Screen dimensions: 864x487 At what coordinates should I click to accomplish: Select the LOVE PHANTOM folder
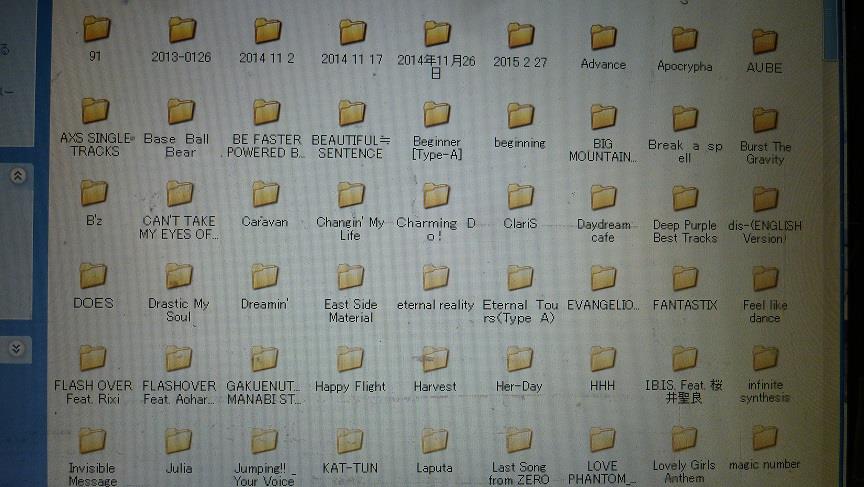pos(602,440)
